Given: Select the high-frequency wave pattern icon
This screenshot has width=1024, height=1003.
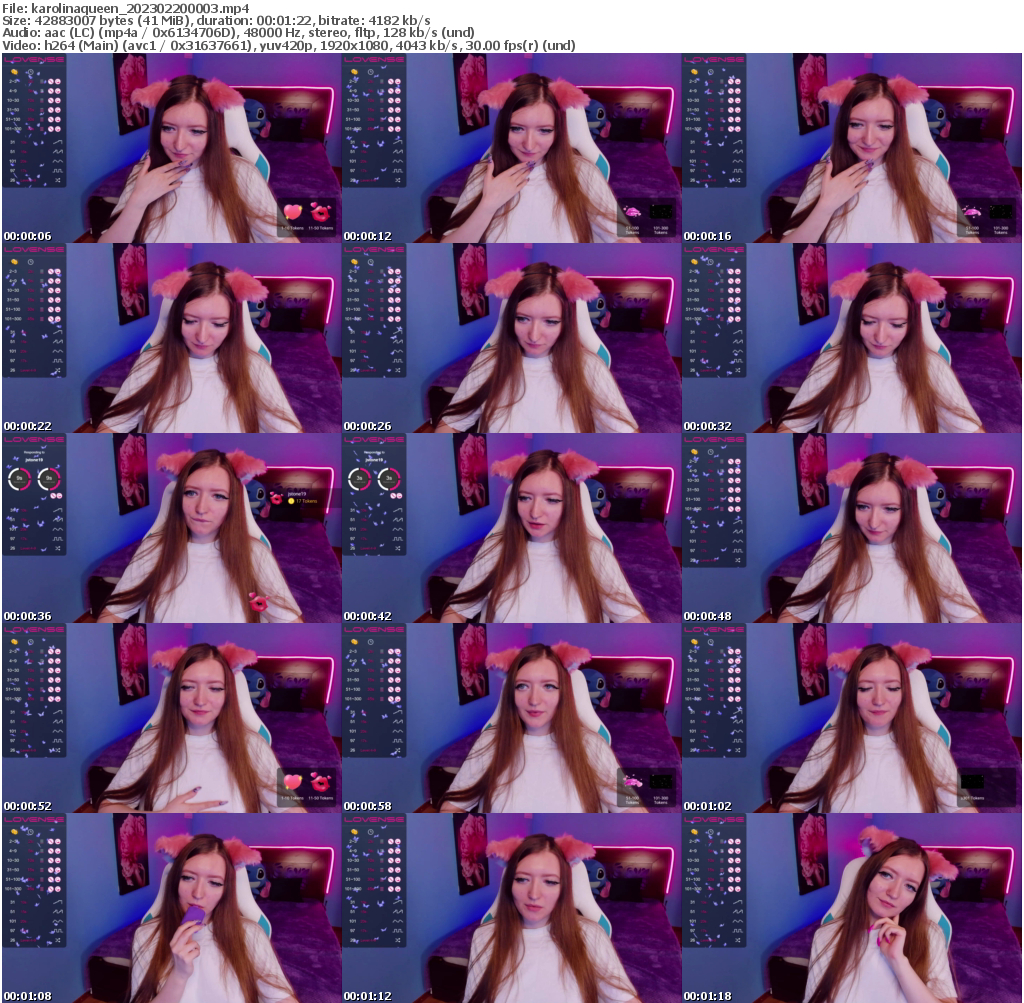Looking at the screenshot, I should coord(57,151).
